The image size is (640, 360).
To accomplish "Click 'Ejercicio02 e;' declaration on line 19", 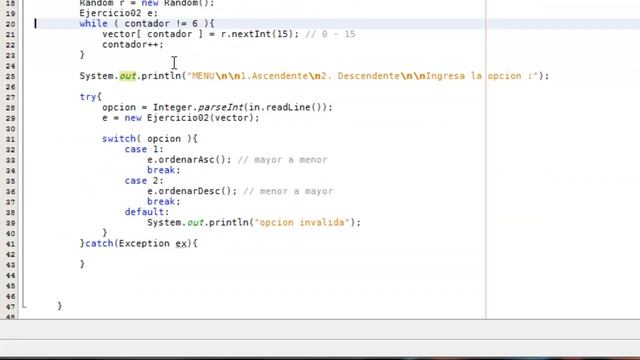I will point(118,13).
